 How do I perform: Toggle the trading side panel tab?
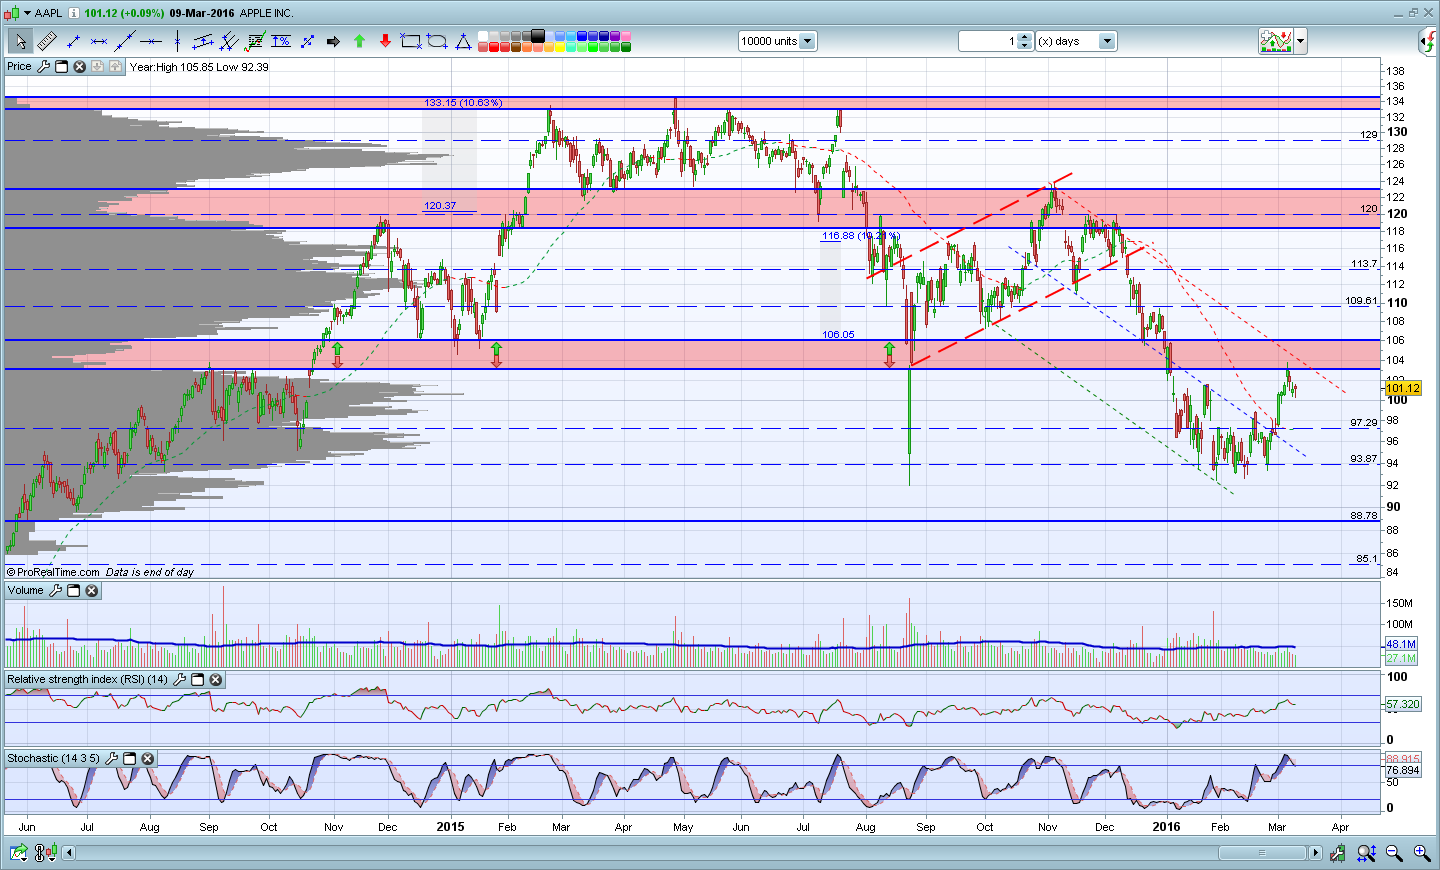[1429, 41]
